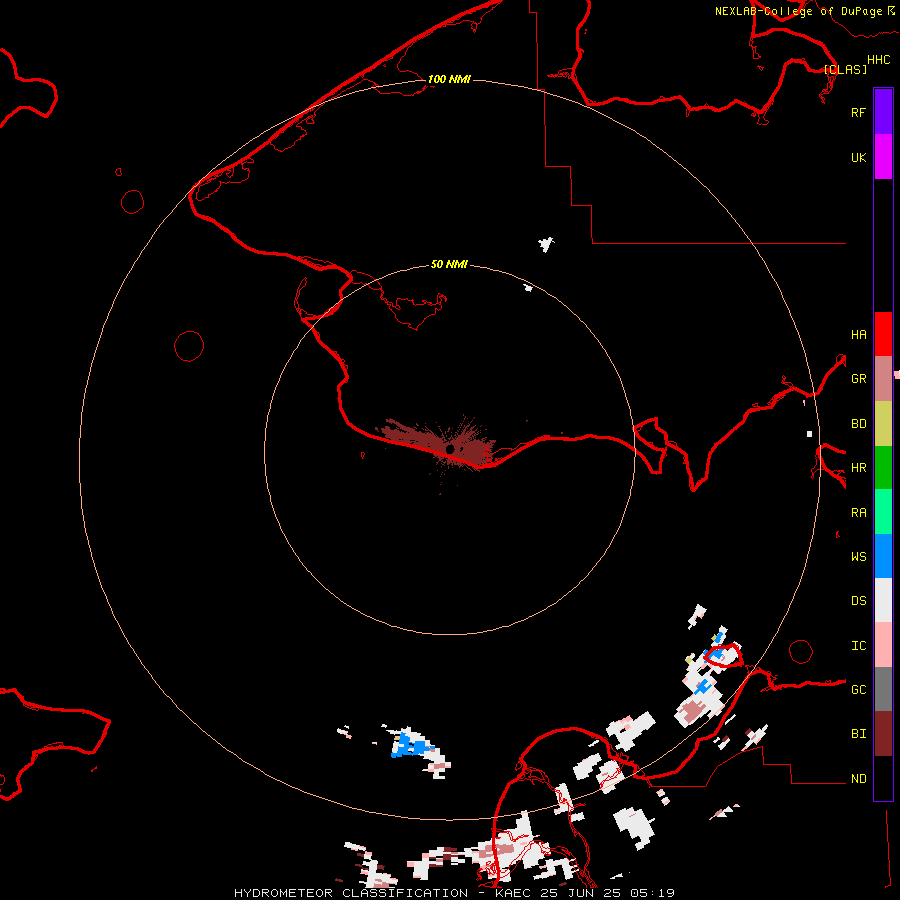The height and width of the screenshot is (900, 900).
Task: Click the BI brown legend swatch
Action: click(x=883, y=734)
